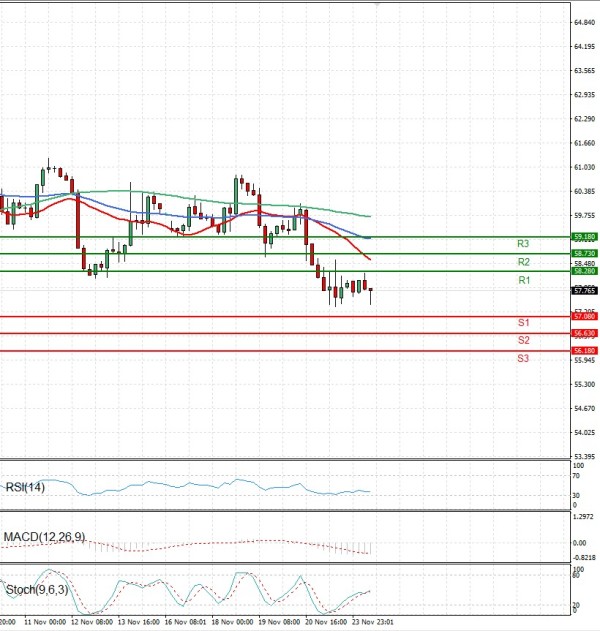Click the R3 resistance label
Viewport: 600px width, 631px height.
coord(523,244)
